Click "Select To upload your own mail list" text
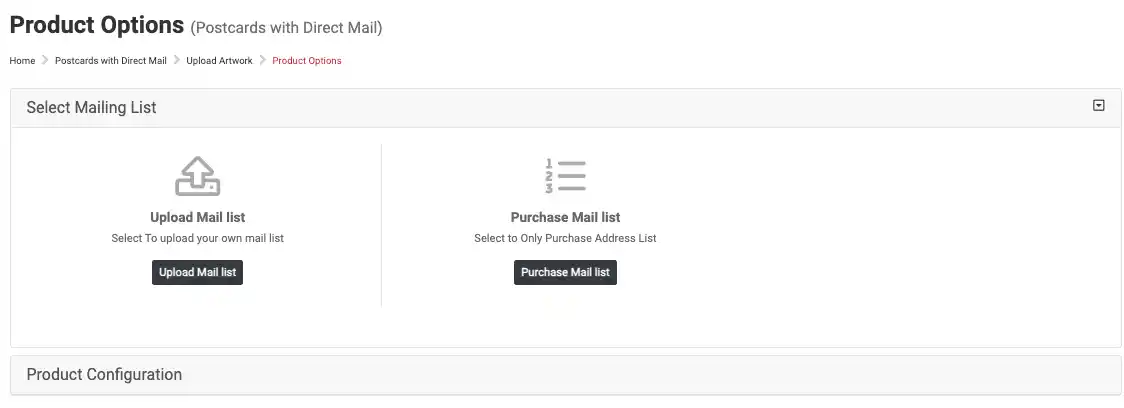 pyautogui.click(x=197, y=239)
